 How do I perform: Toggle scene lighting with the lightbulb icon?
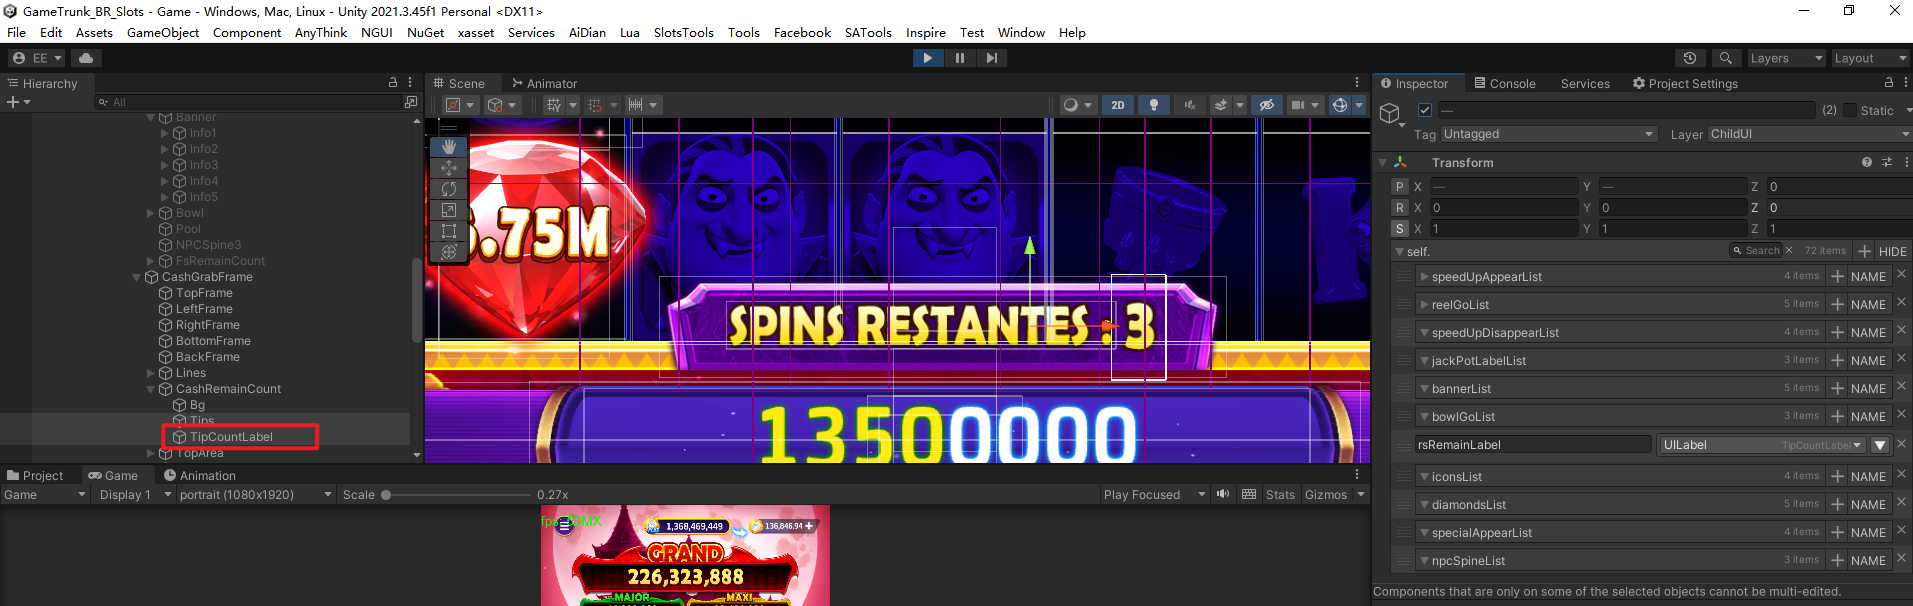[x=1154, y=105]
